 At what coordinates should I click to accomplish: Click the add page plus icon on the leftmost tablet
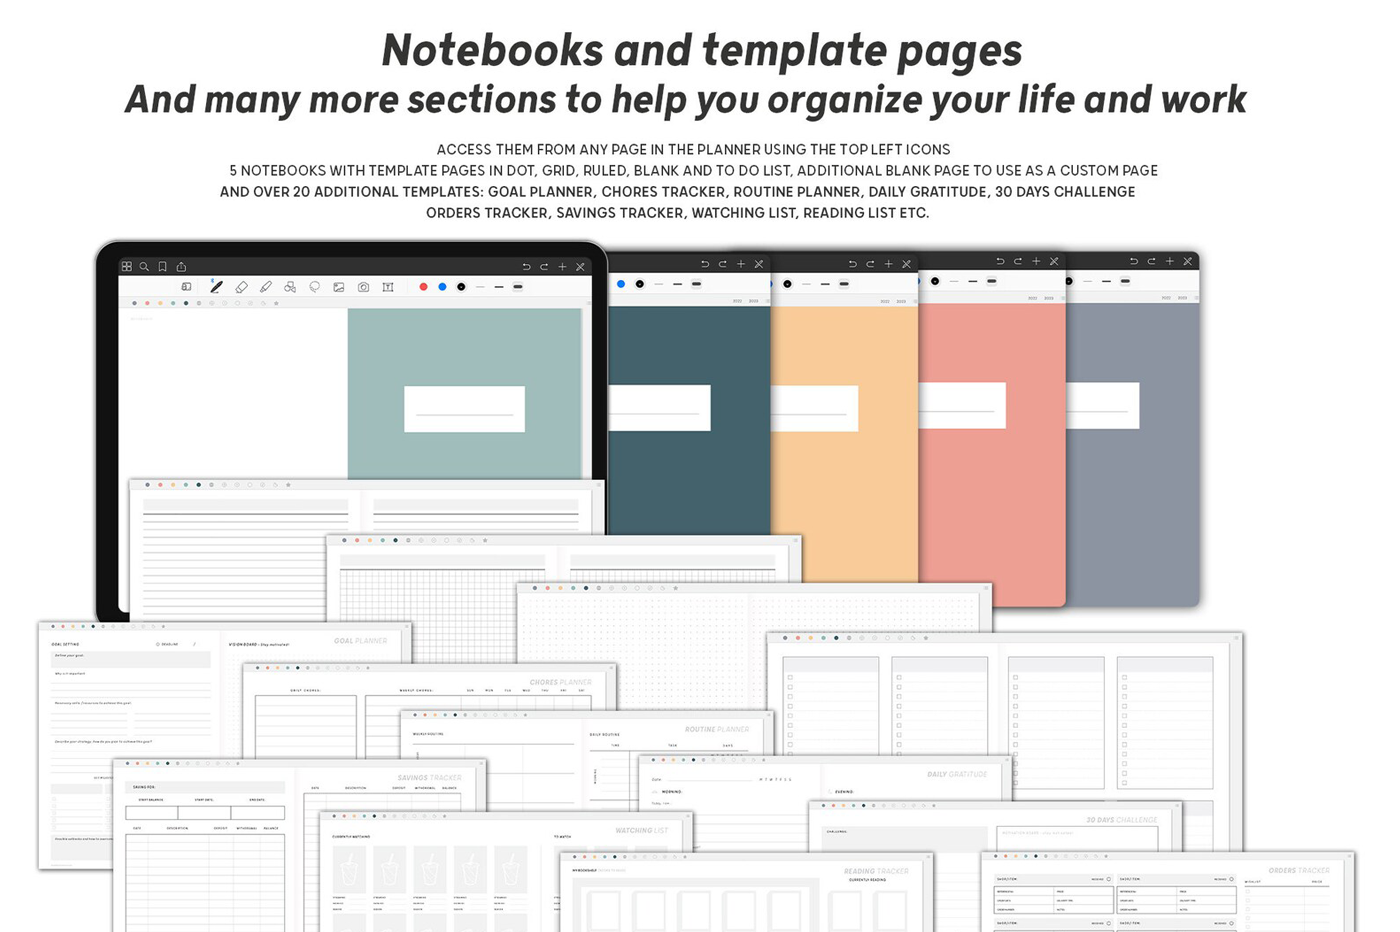coord(562,267)
